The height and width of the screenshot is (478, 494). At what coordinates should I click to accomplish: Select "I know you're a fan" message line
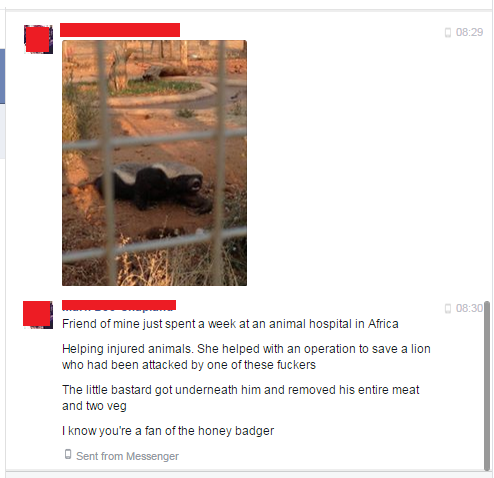pos(168,431)
